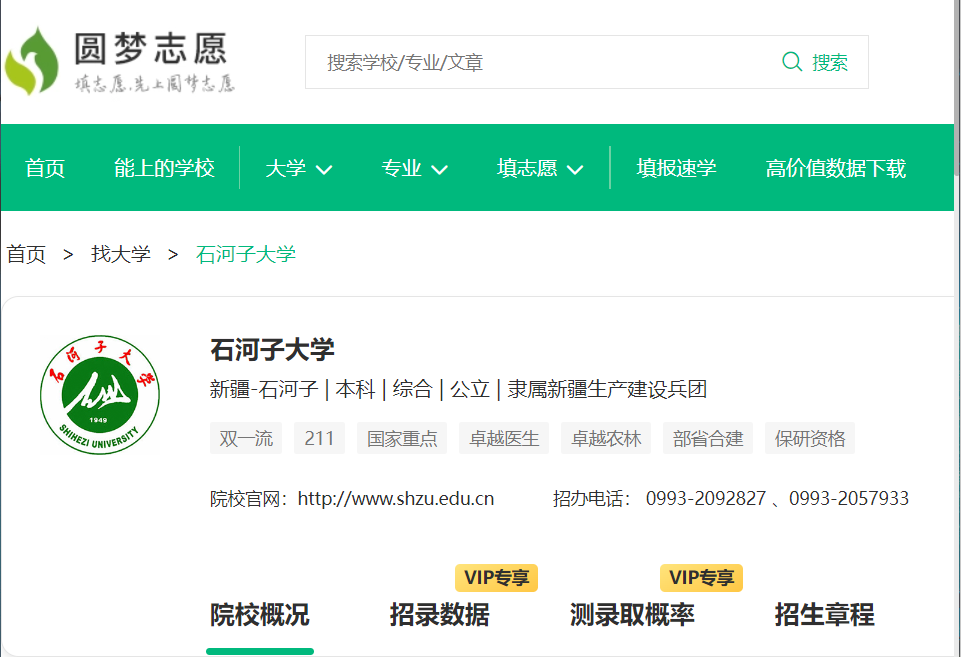
Task: Click the 卓越农林 tag
Action: point(606,438)
